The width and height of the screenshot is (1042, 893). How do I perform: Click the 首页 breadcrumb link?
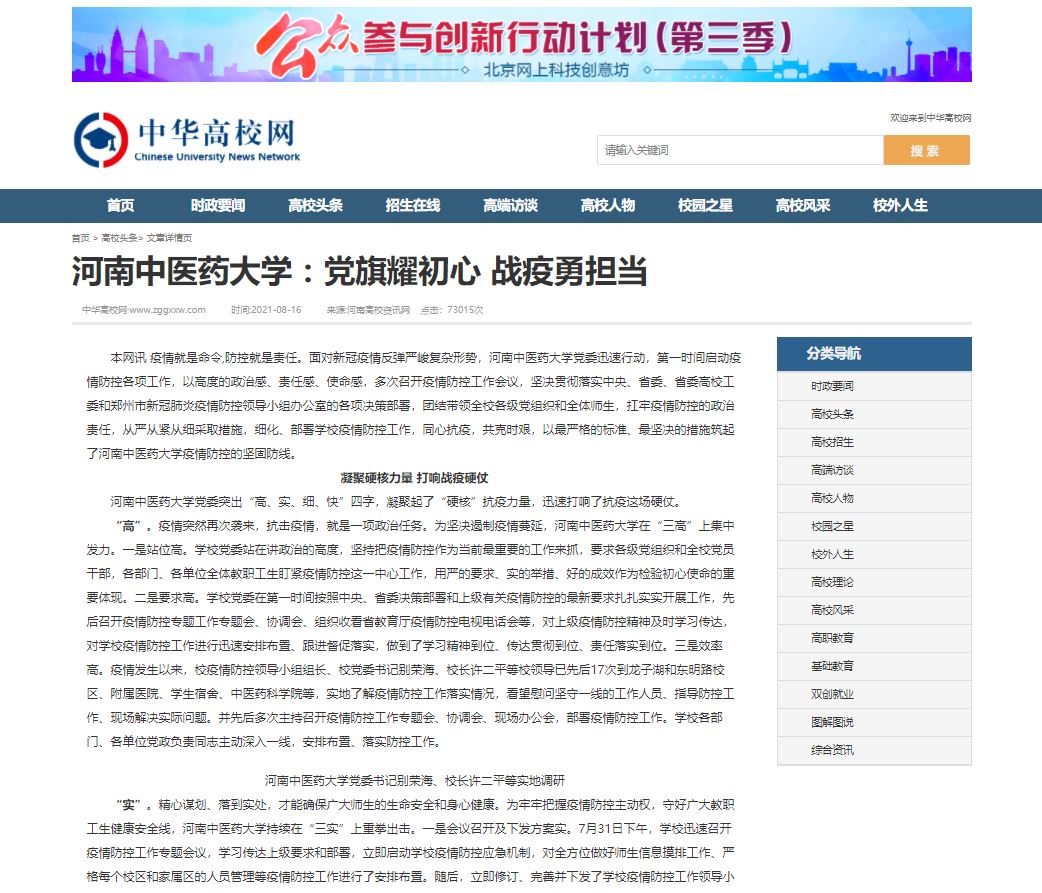tap(80, 238)
